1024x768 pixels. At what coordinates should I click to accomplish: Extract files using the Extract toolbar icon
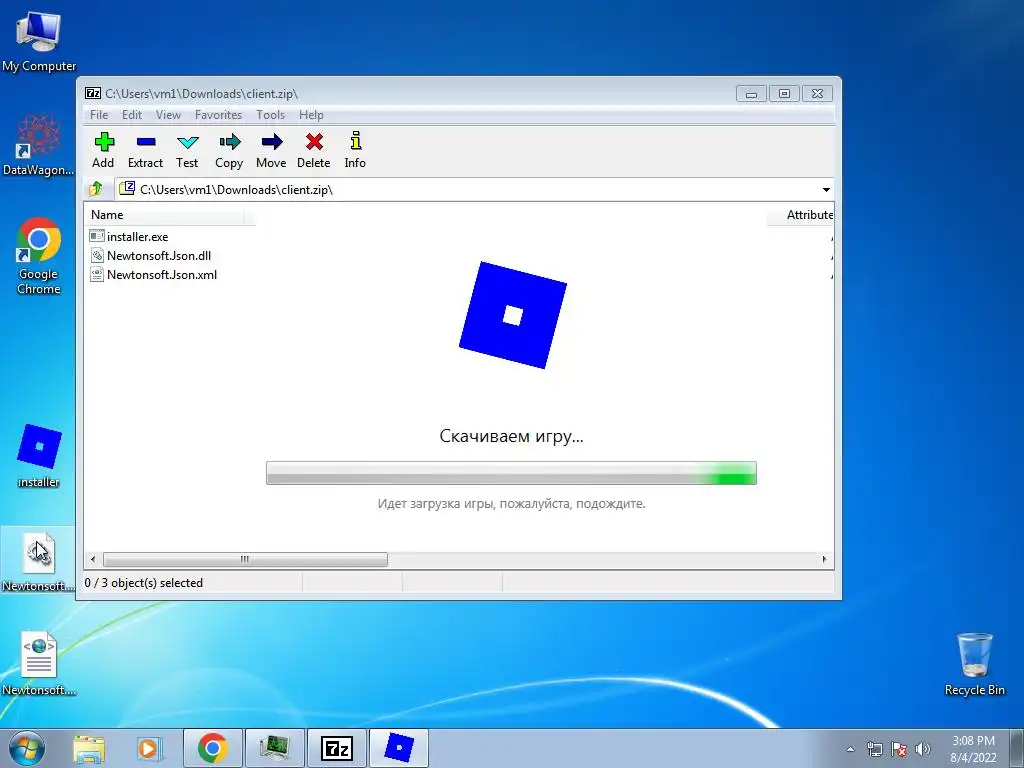146,142
